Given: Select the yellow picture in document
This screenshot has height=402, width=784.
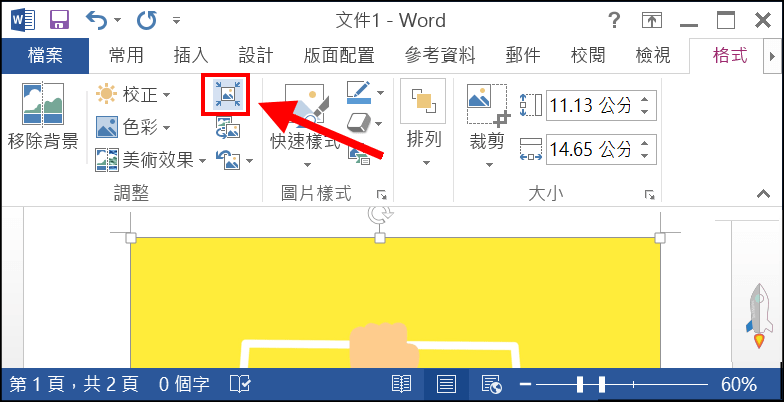Looking at the screenshot, I should [395, 303].
